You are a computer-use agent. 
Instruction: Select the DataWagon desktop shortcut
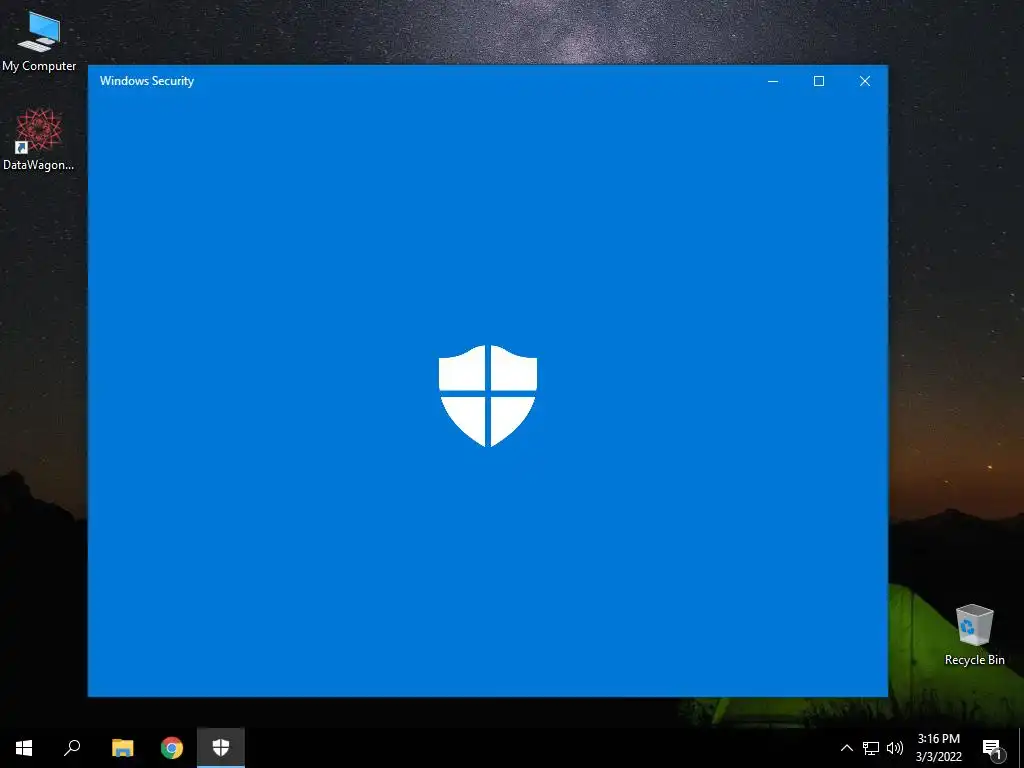[39, 140]
